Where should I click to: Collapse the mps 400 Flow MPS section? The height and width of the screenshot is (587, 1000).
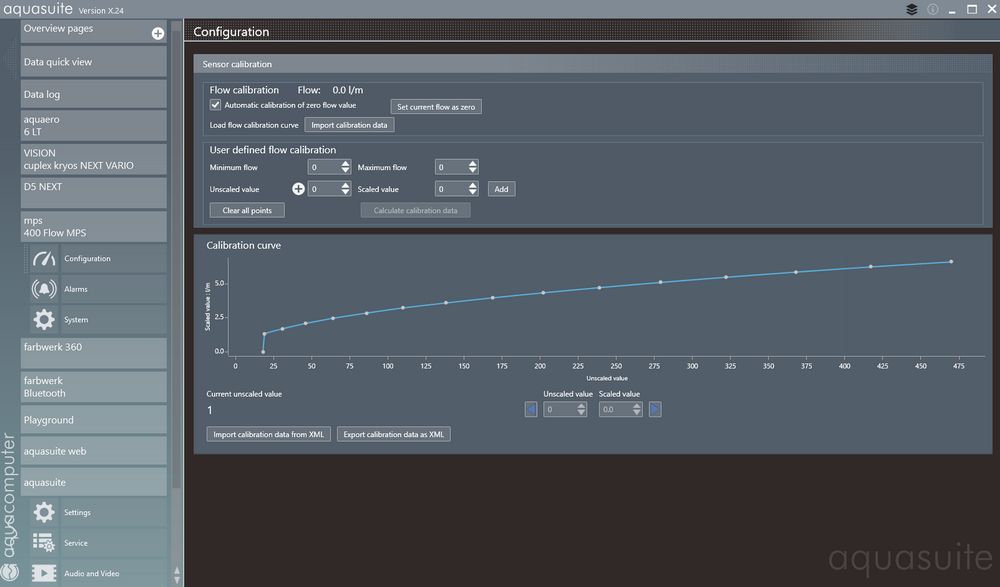tap(94, 226)
